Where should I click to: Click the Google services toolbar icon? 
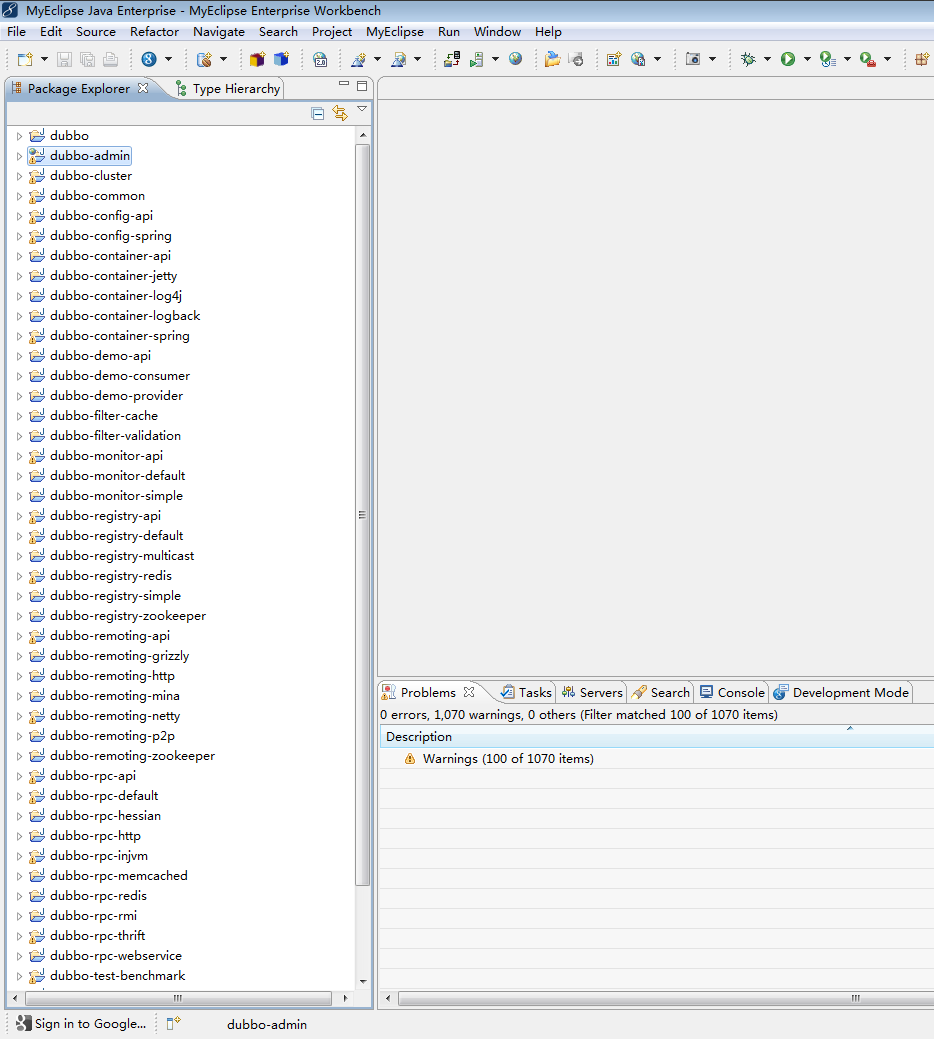pos(149,60)
